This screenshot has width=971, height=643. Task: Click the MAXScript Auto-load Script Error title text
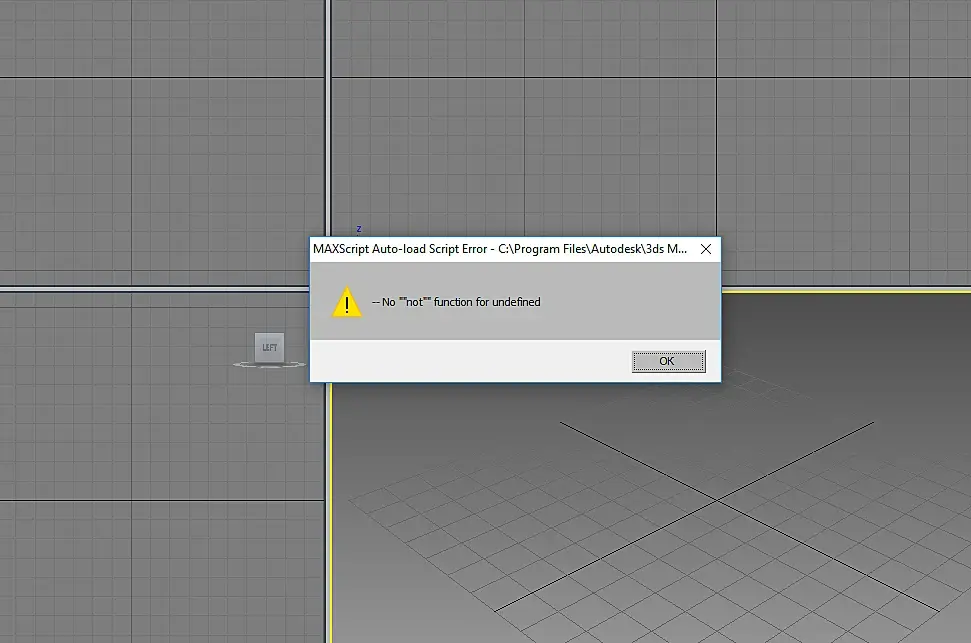click(500, 249)
